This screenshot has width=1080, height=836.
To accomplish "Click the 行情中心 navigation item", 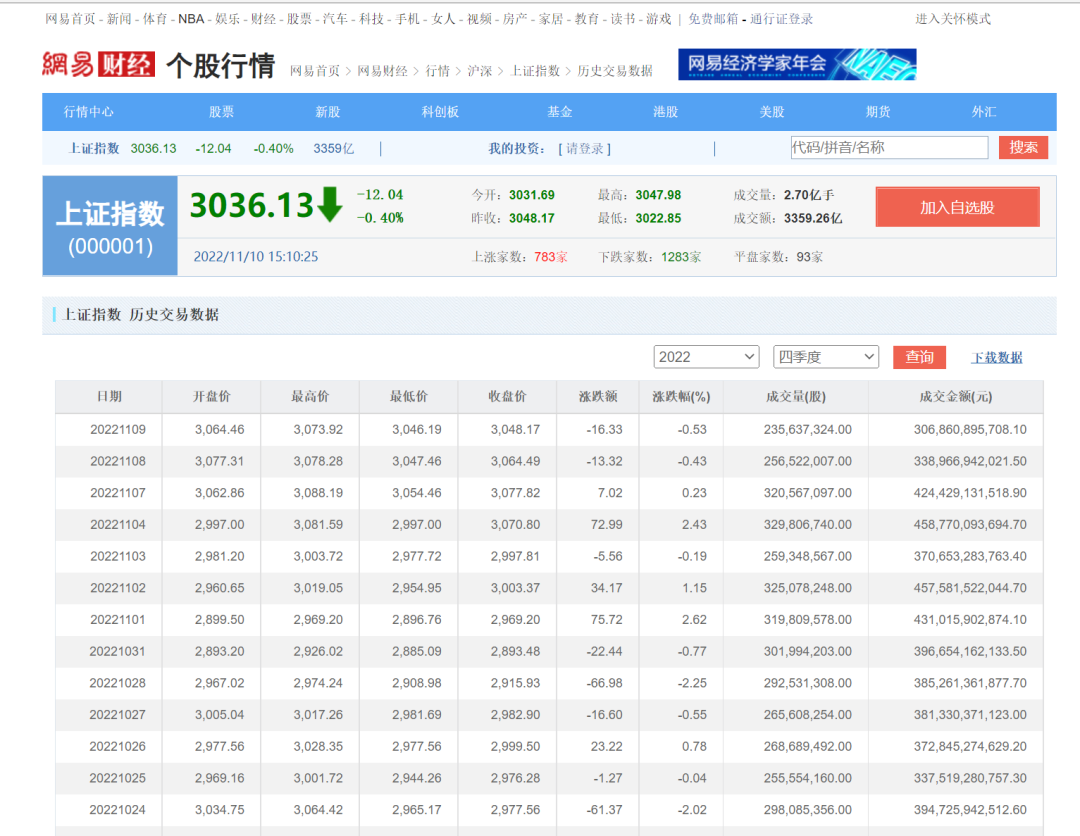I will tap(89, 112).
